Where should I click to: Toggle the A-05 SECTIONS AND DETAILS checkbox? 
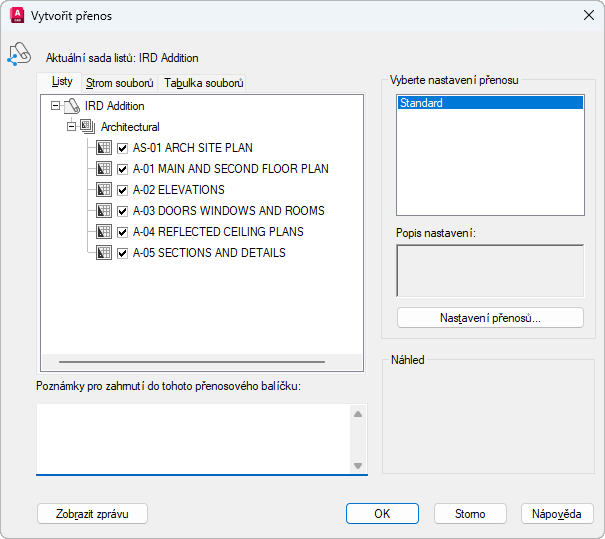(x=123, y=253)
